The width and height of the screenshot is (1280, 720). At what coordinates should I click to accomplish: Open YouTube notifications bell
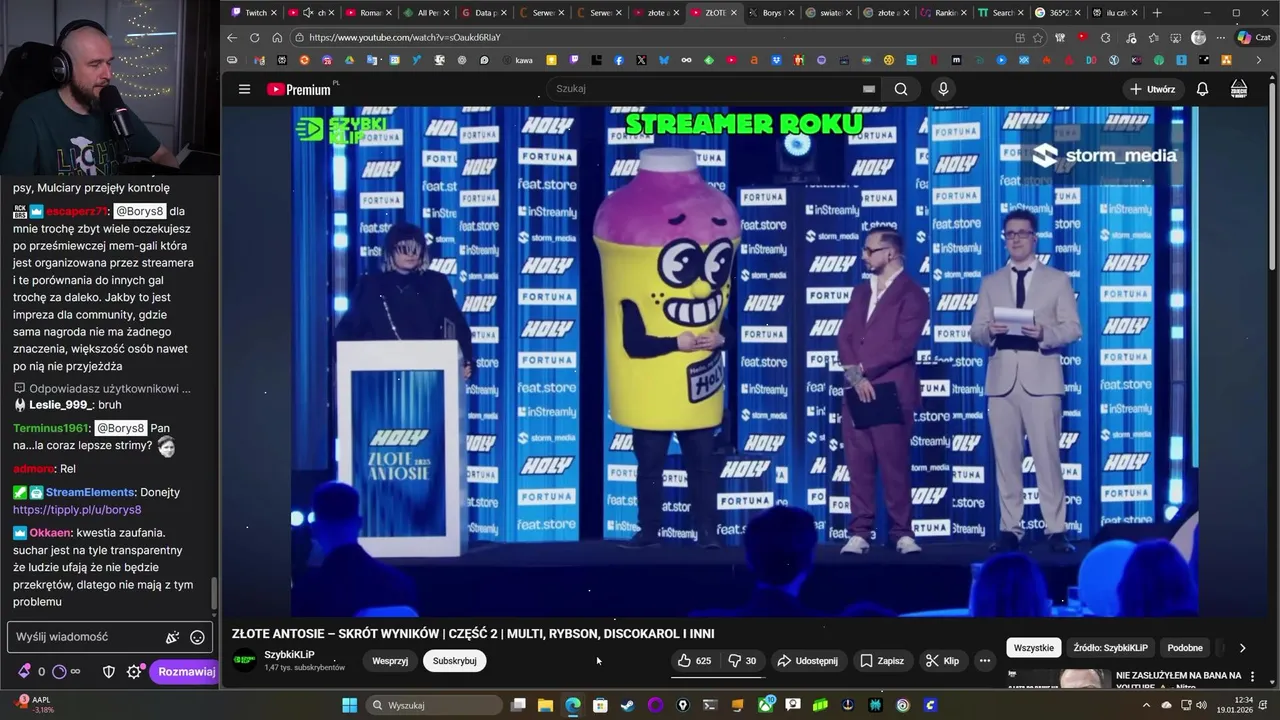pos(1202,89)
